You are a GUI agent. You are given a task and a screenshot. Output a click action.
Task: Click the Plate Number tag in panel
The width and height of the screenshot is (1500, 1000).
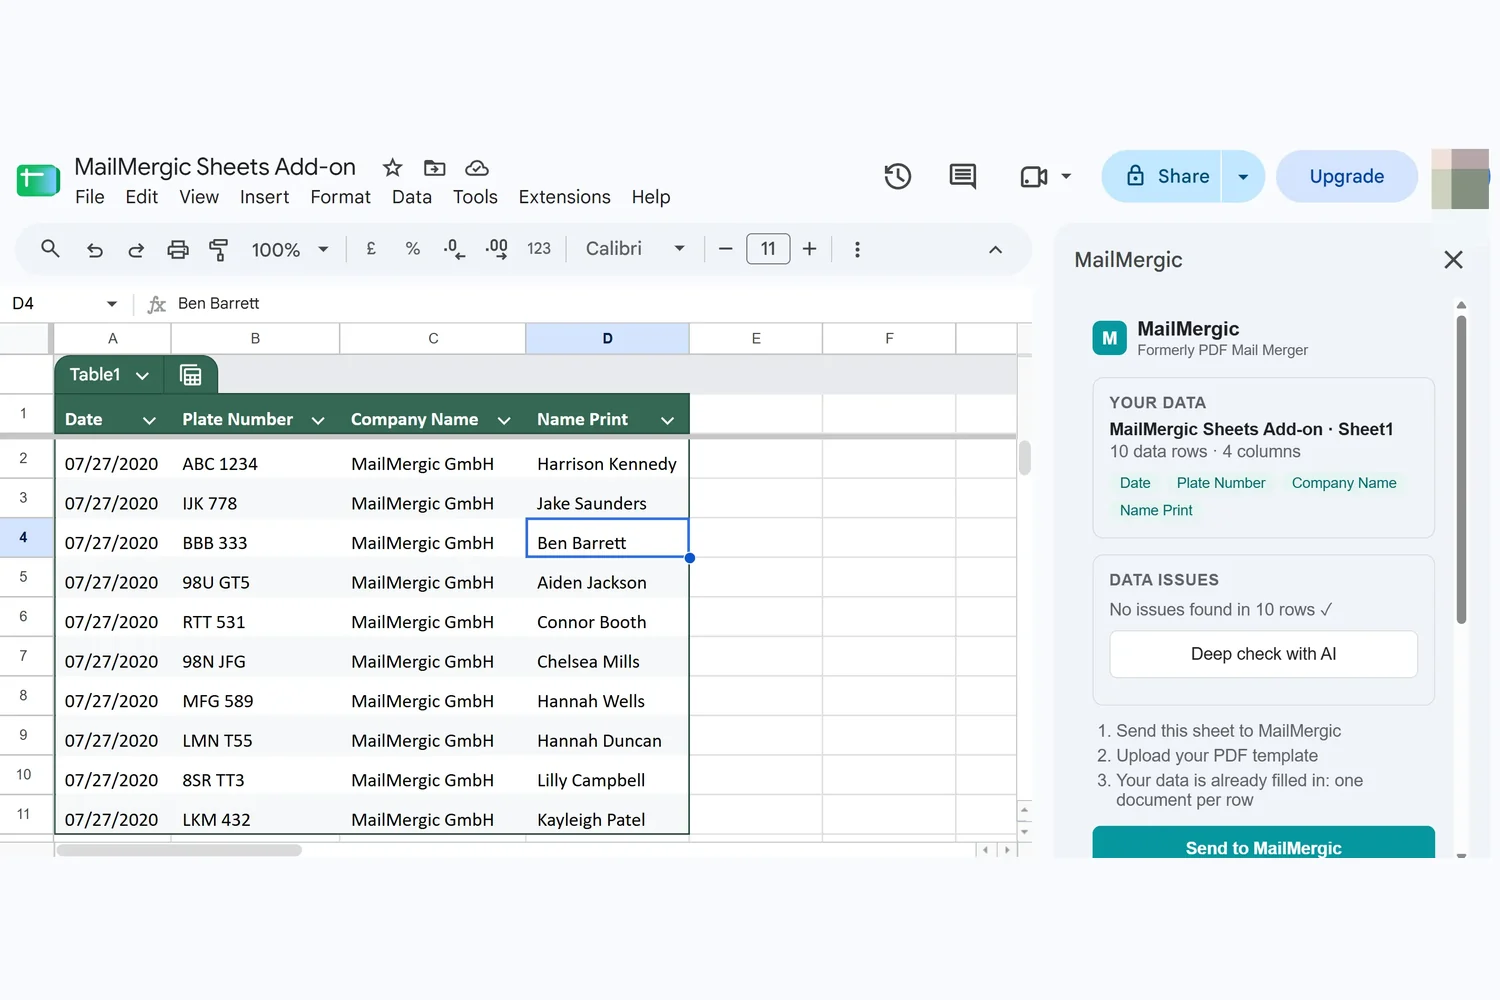pos(1221,483)
